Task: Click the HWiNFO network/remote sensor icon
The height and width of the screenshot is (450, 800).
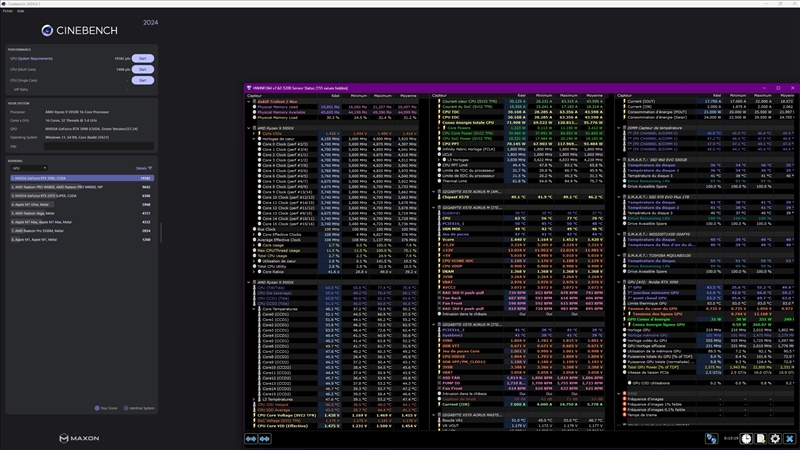Action: coord(714,438)
